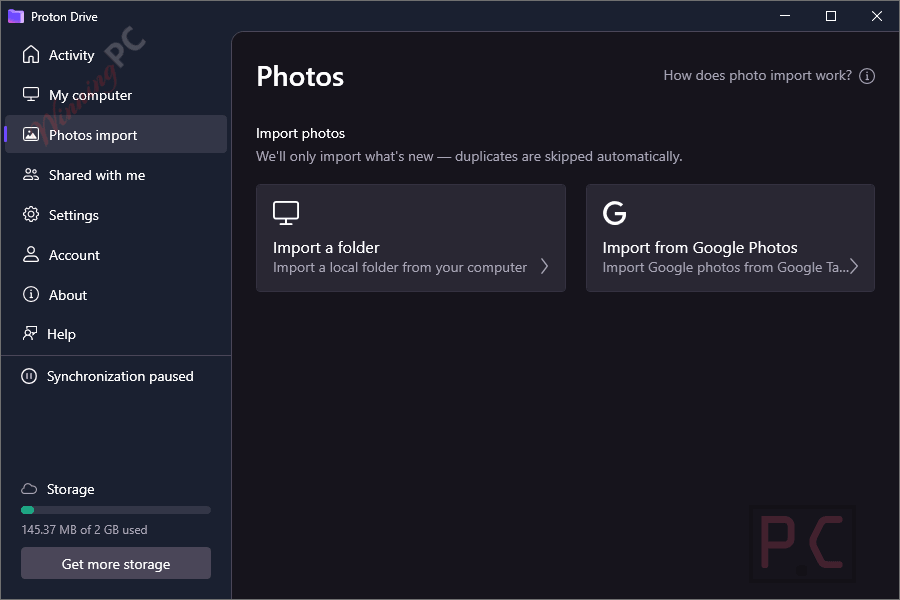Click the duplicates are skipped description text
This screenshot has height=600, width=900.
point(469,156)
